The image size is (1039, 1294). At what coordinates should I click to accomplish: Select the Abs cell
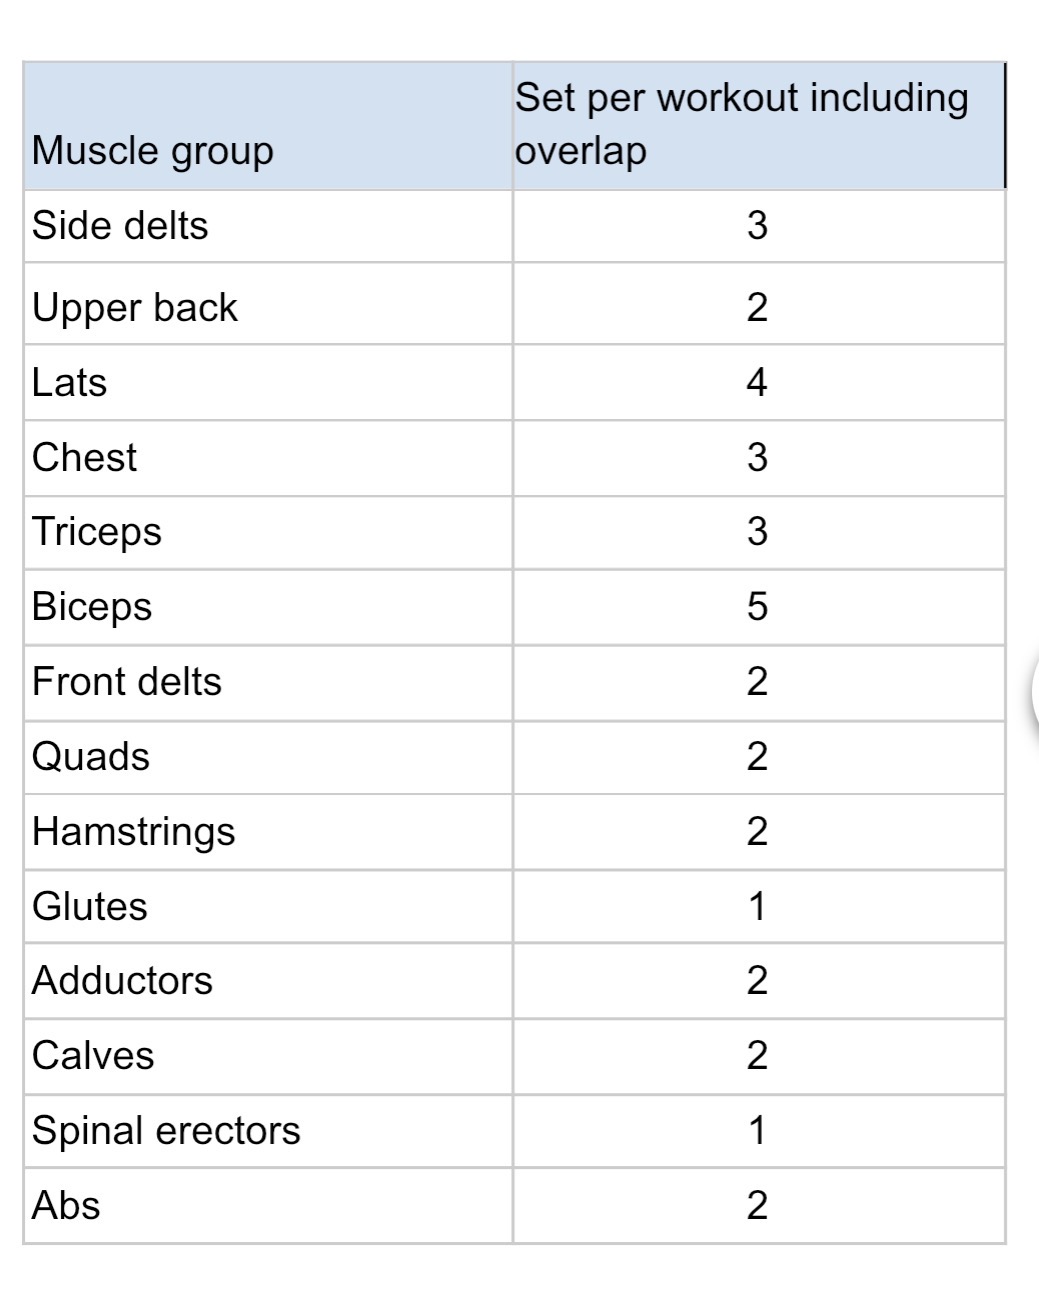coord(268,1206)
